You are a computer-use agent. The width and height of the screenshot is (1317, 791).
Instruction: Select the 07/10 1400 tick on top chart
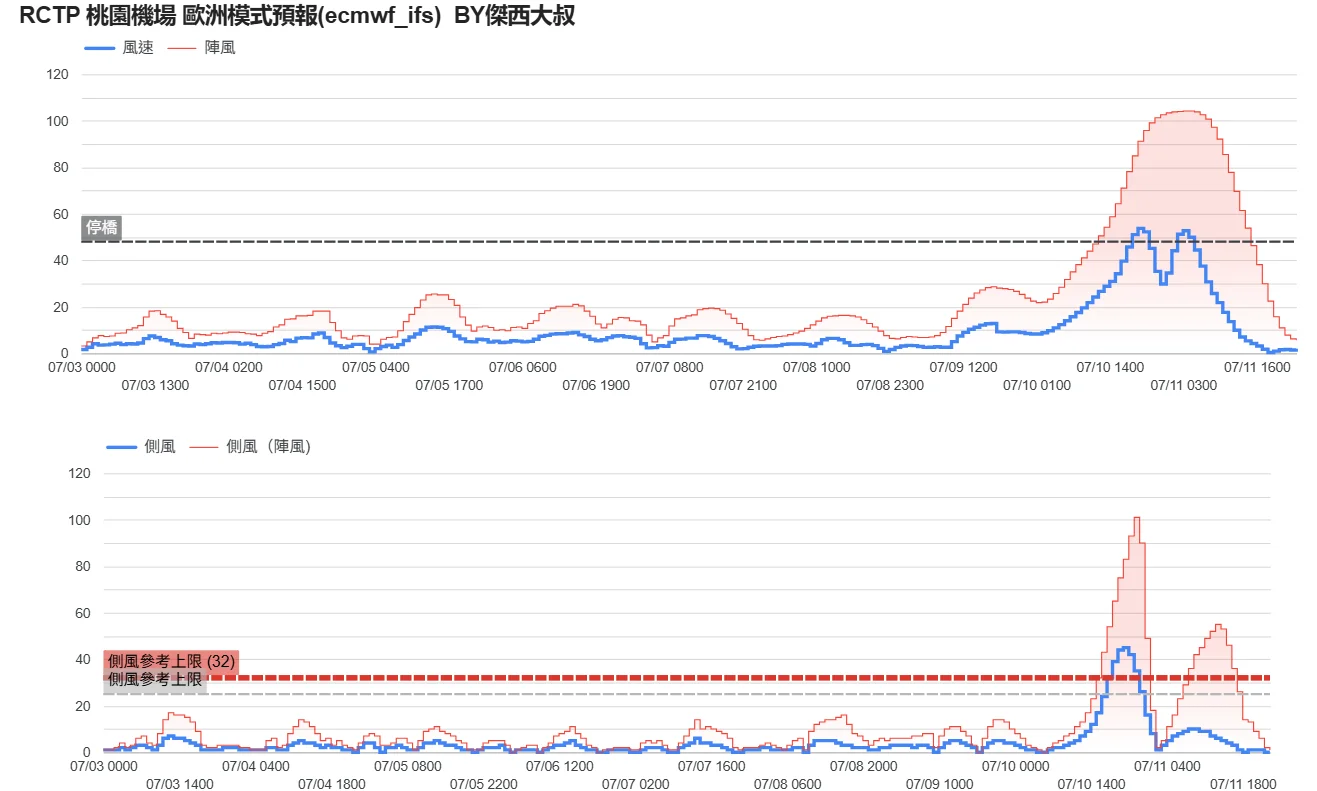1110,367
